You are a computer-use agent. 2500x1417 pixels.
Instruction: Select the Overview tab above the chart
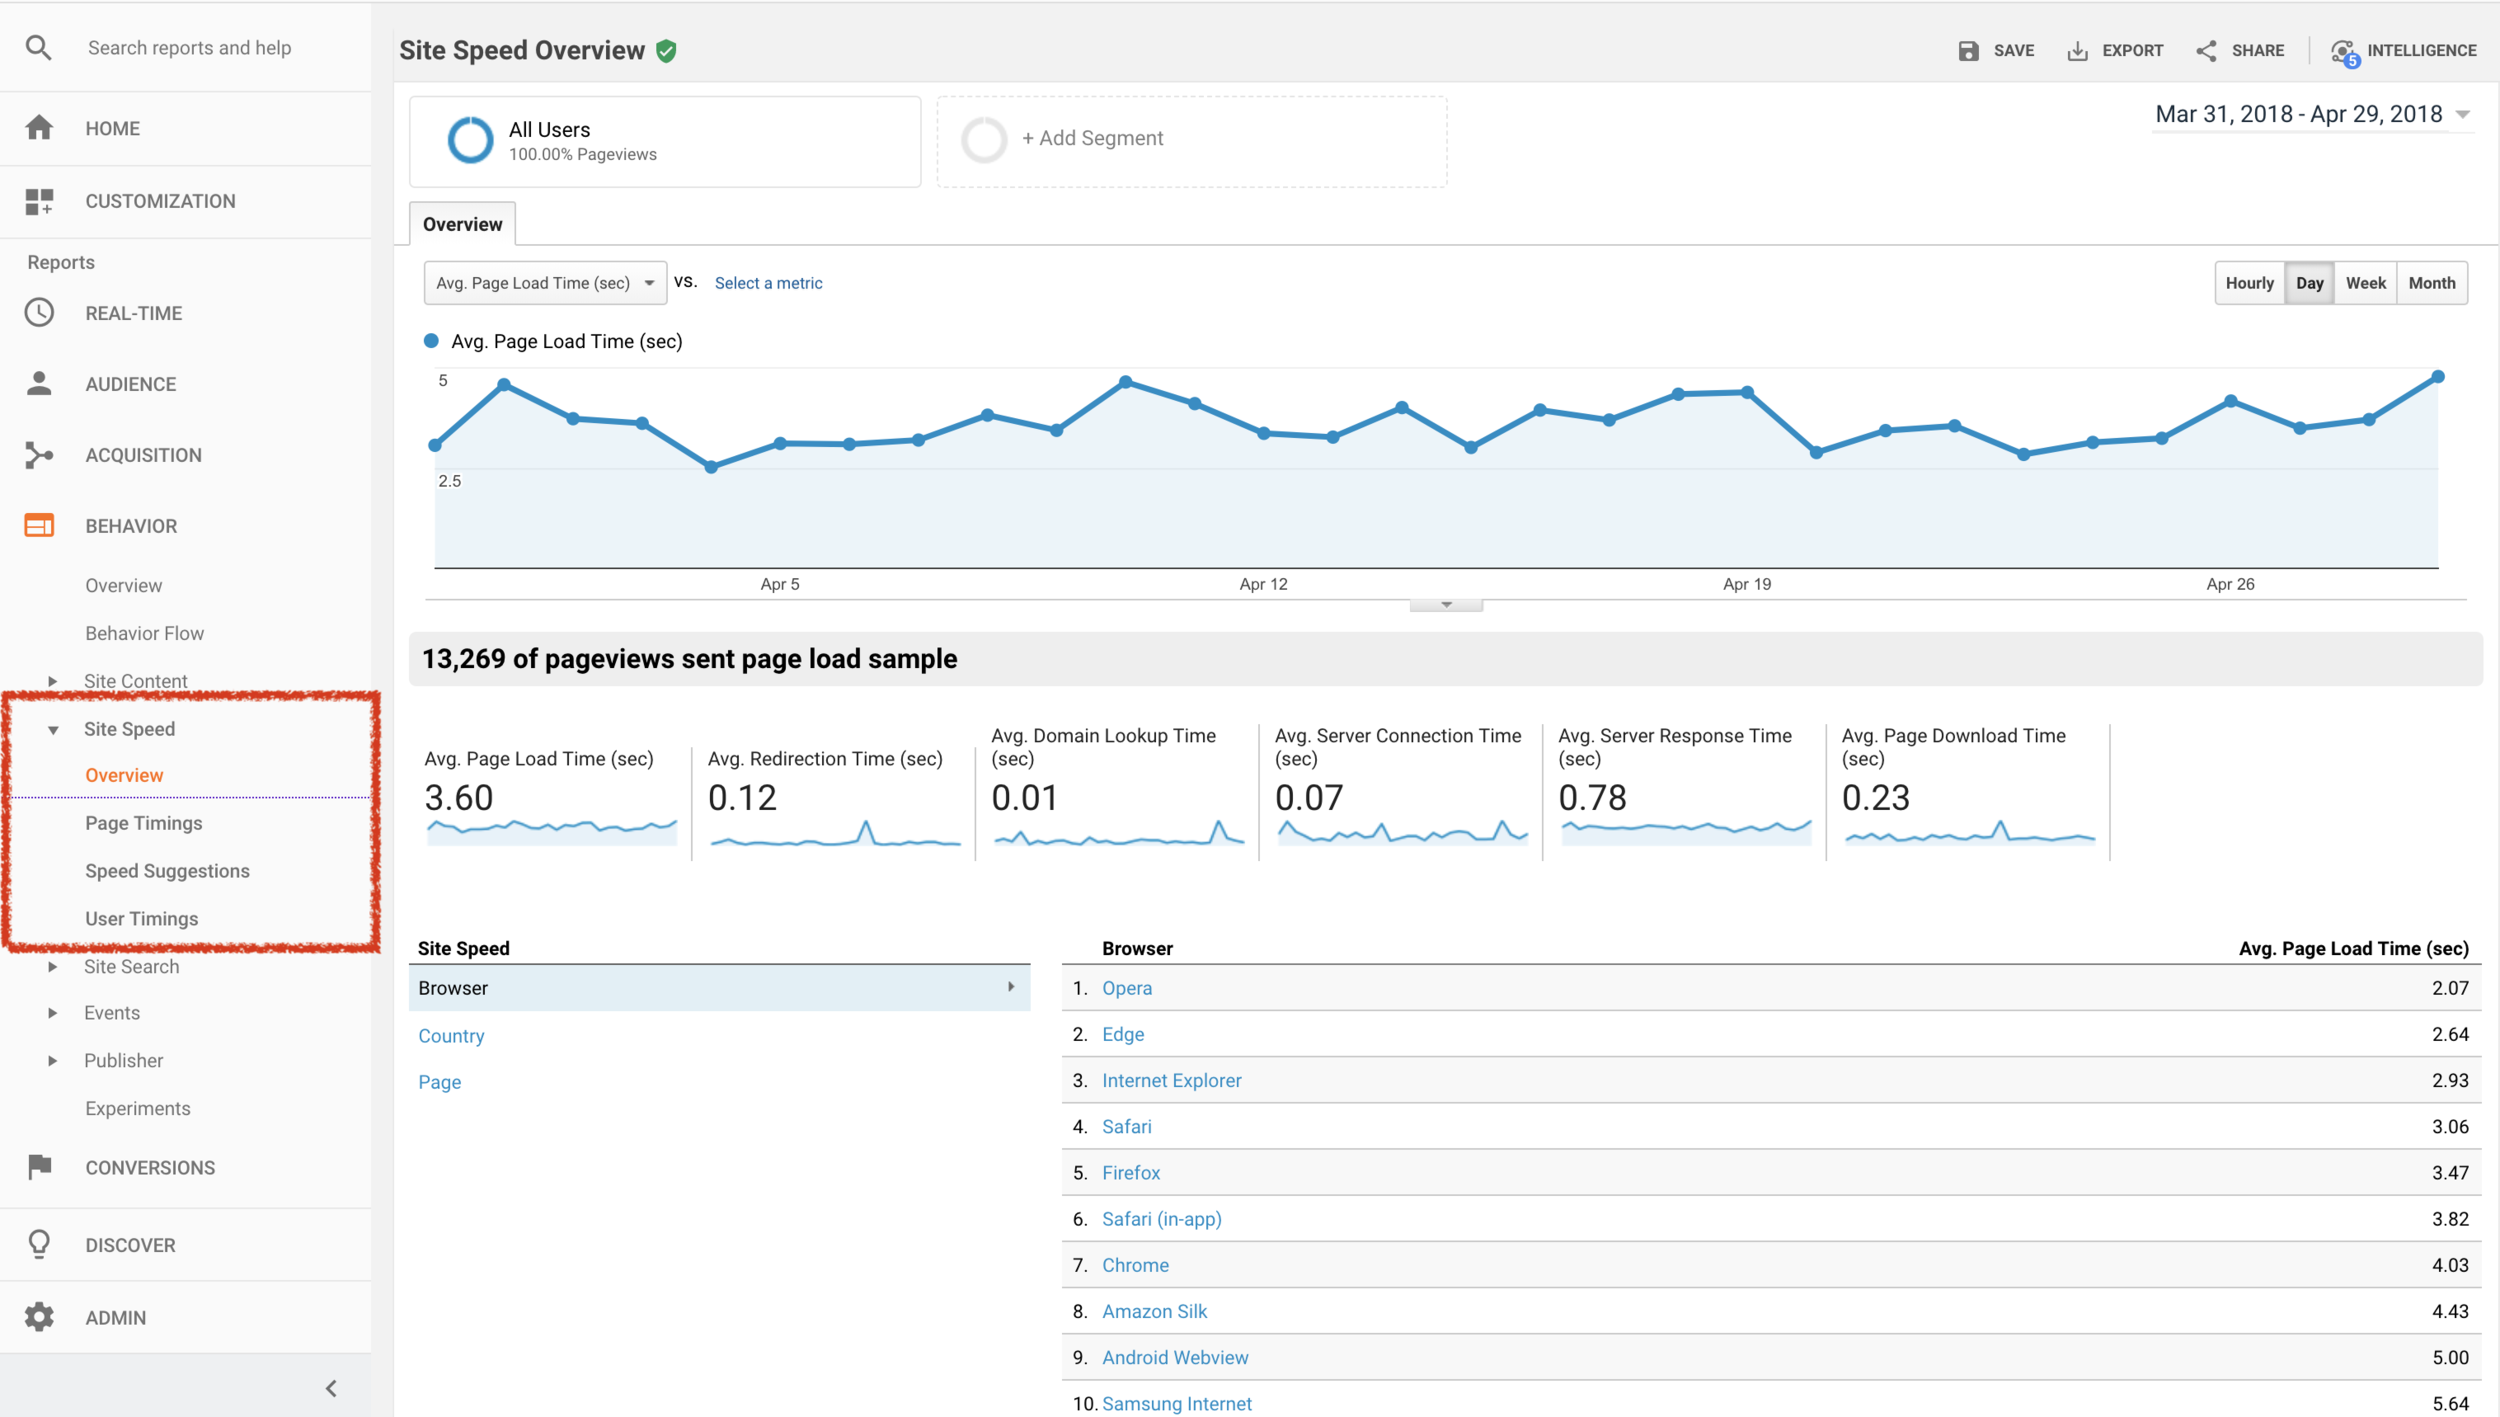coord(462,224)
